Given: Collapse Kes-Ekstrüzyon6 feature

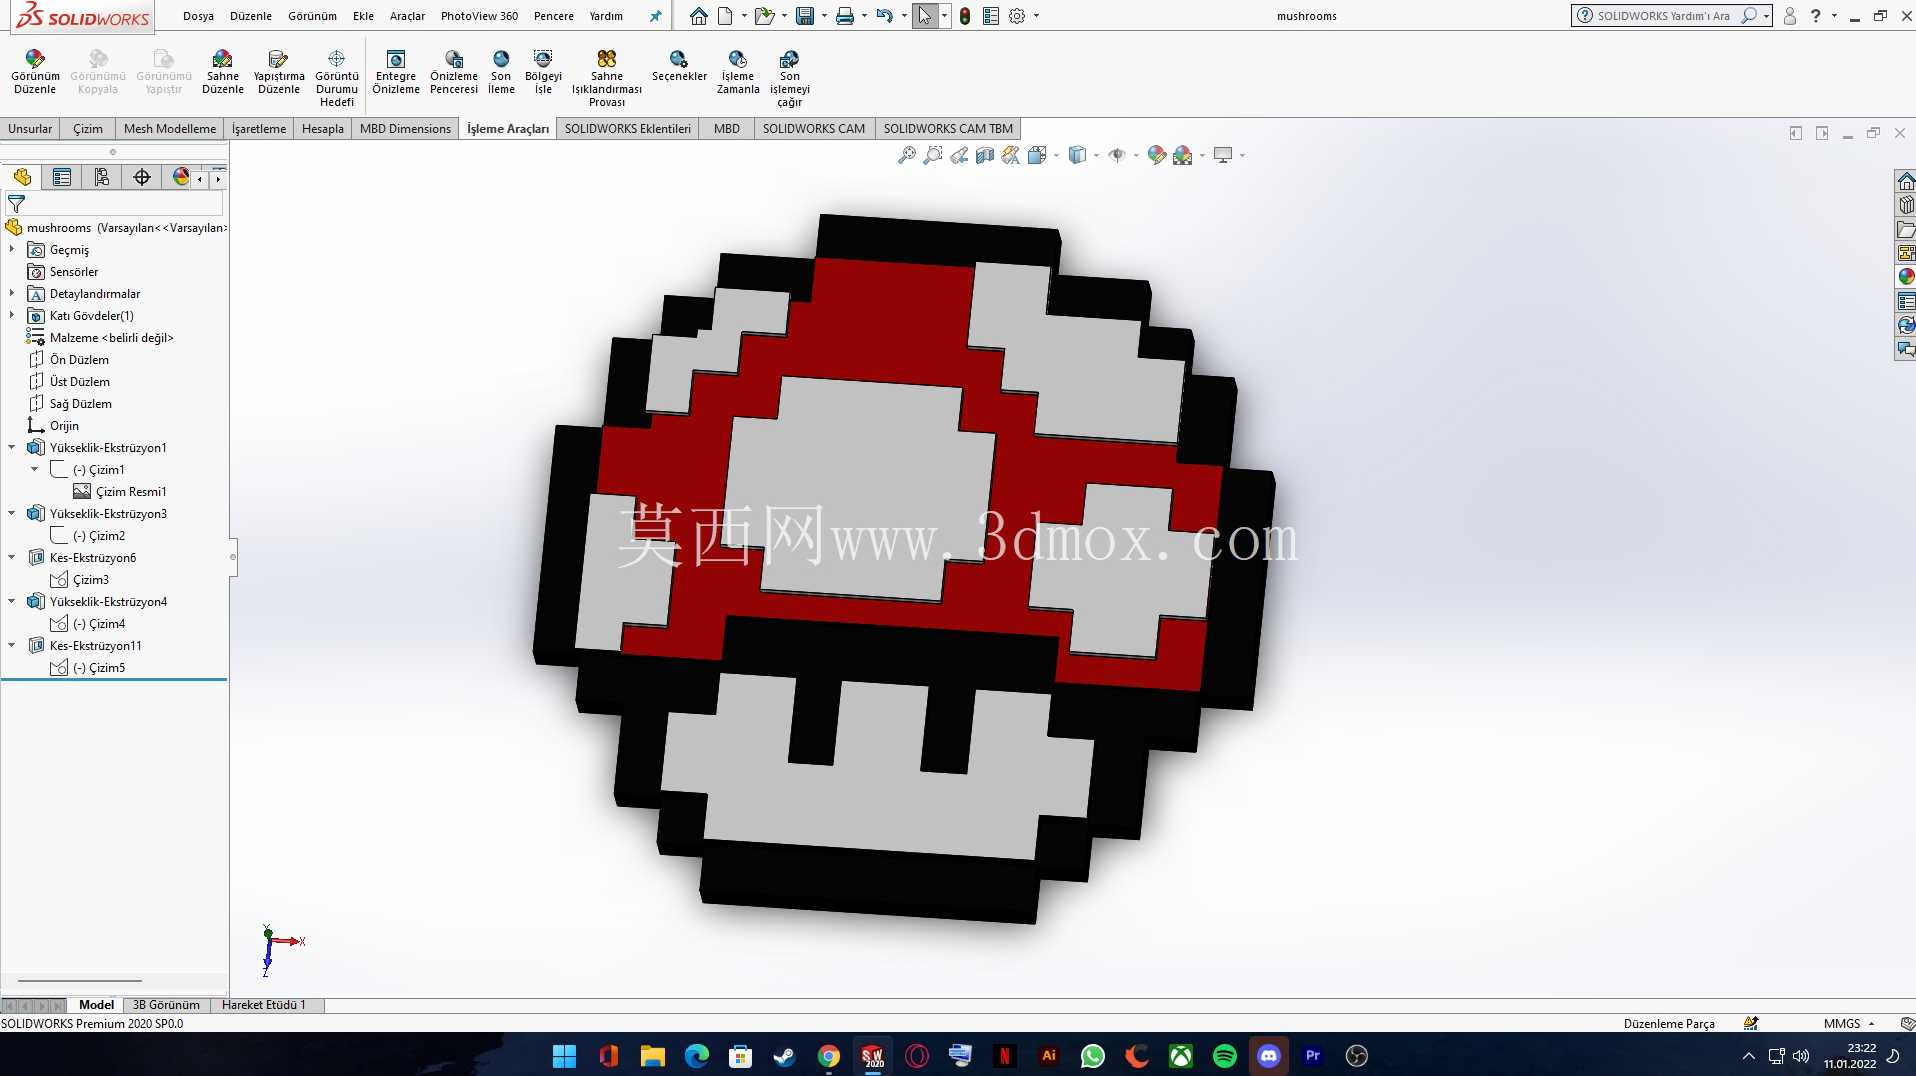Looking at the screenshot, I should pos(12,557).
